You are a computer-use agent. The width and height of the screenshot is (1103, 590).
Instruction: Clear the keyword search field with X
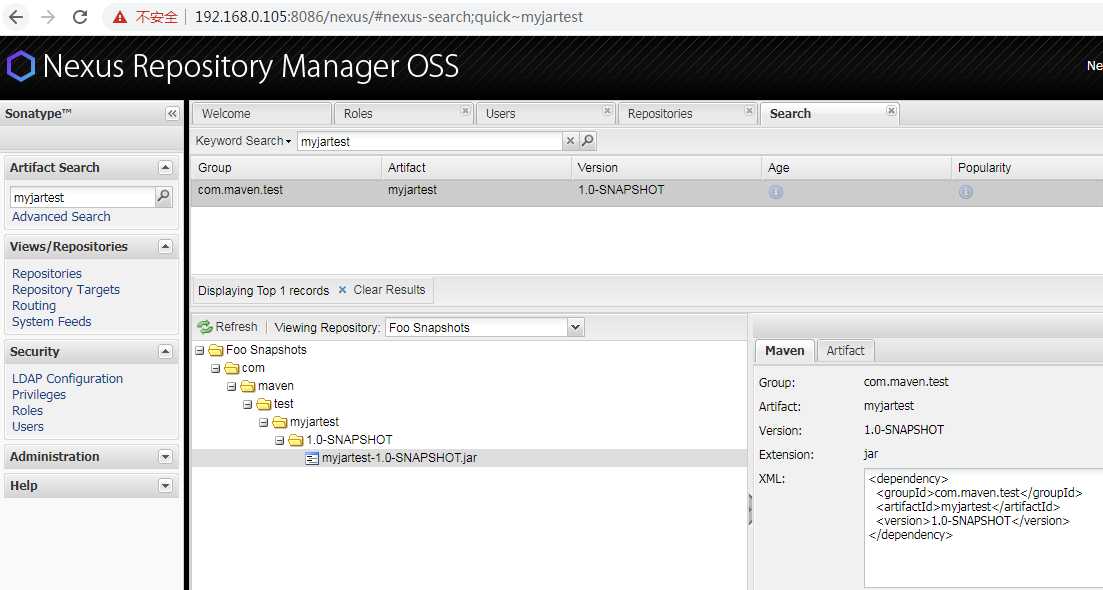coord(570,141)
